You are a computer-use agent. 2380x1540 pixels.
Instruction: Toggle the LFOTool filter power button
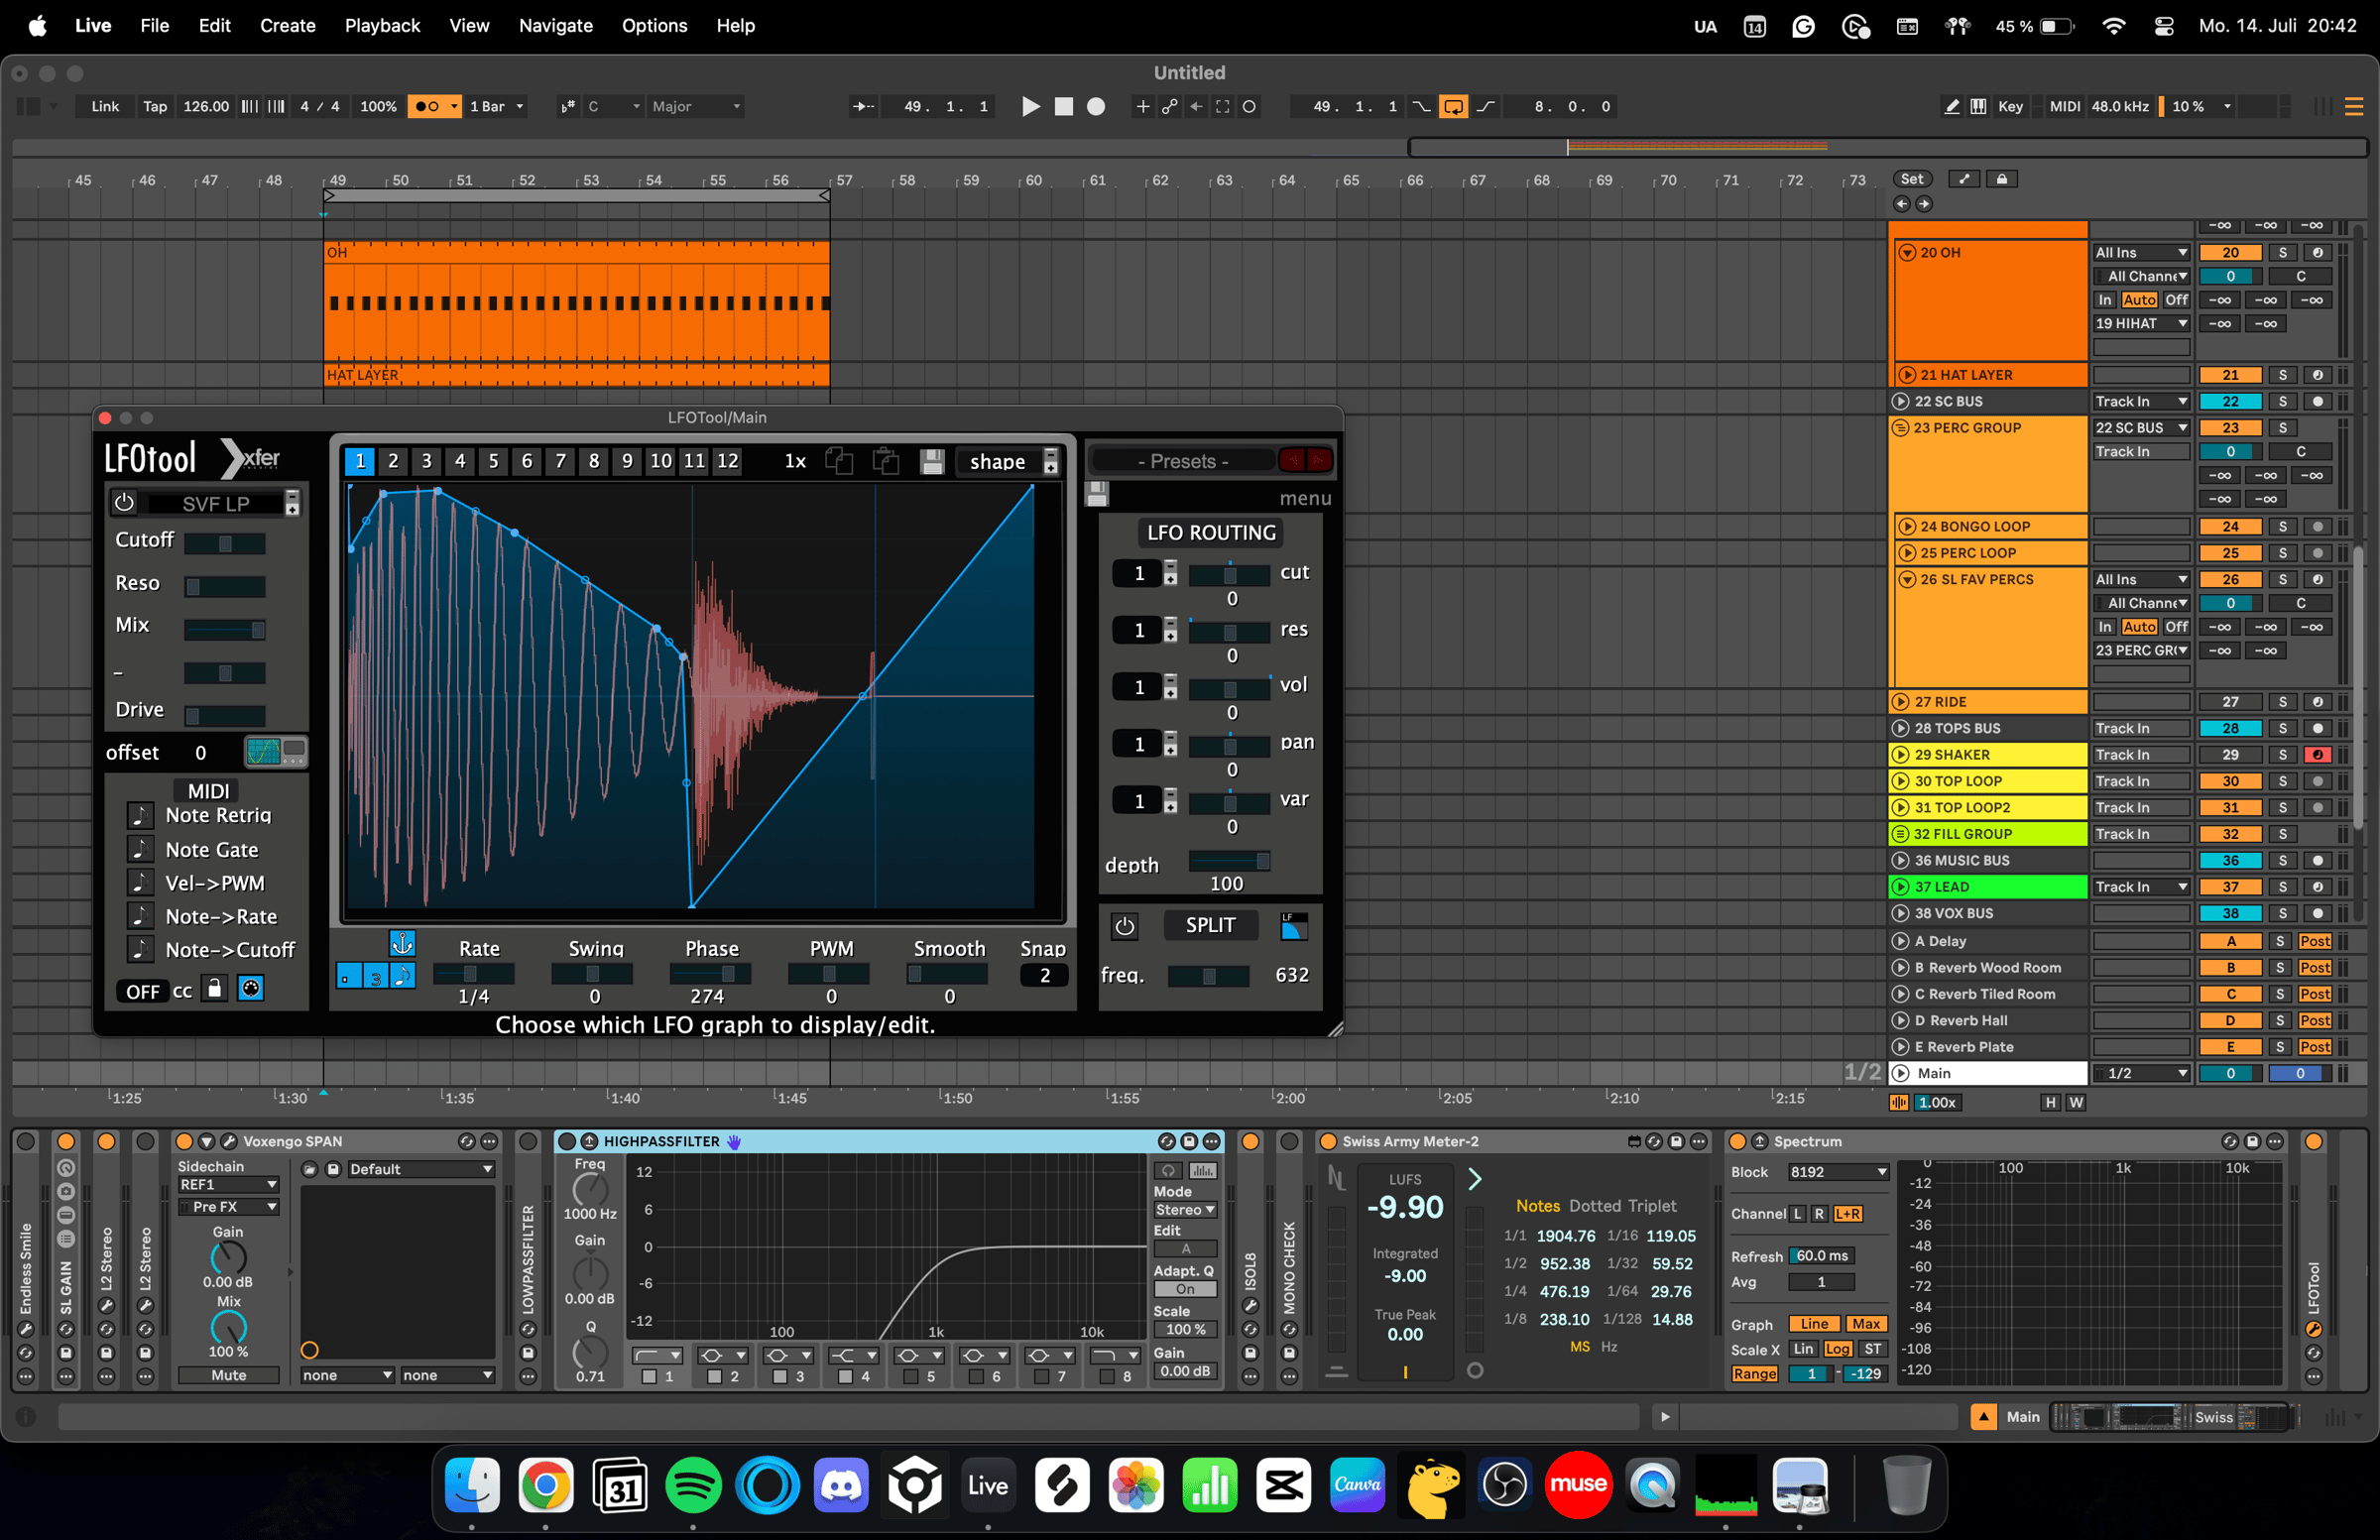(124, 503)
